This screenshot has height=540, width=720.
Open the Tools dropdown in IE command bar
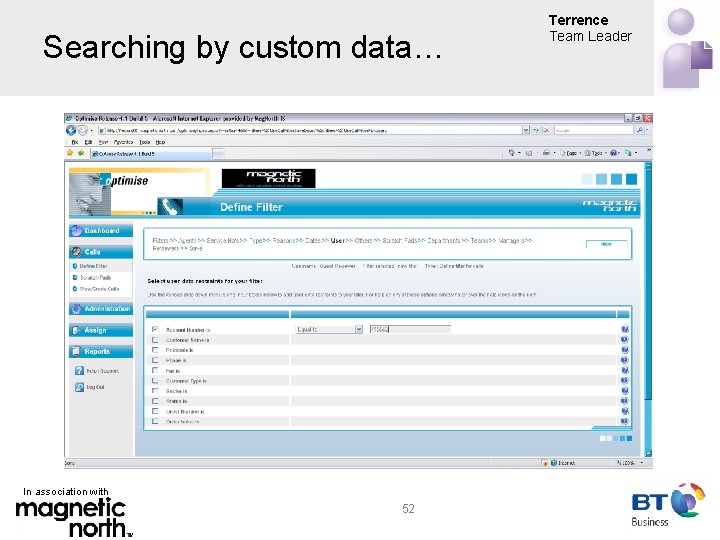click(596, 153)
